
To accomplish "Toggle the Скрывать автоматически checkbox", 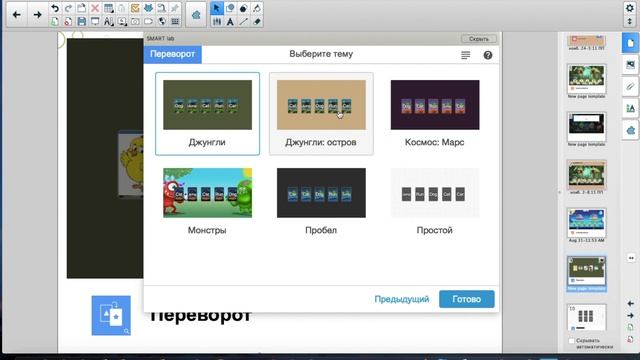I will click(x=572, y=340).
